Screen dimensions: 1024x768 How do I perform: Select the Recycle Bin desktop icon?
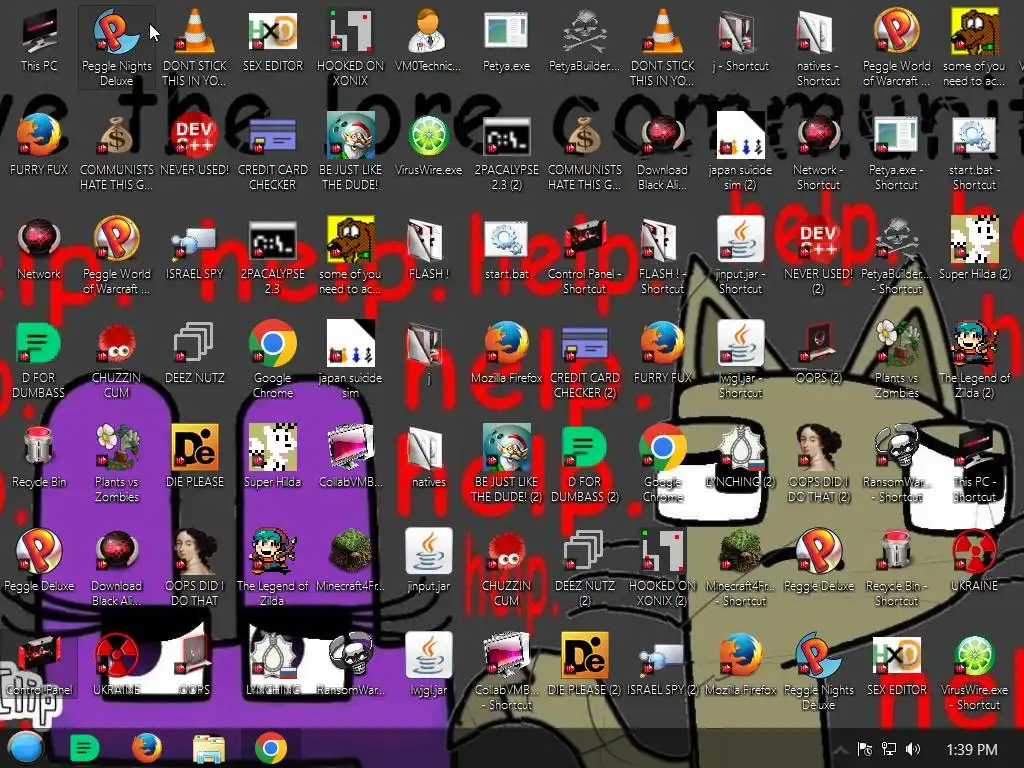point(39,456)
